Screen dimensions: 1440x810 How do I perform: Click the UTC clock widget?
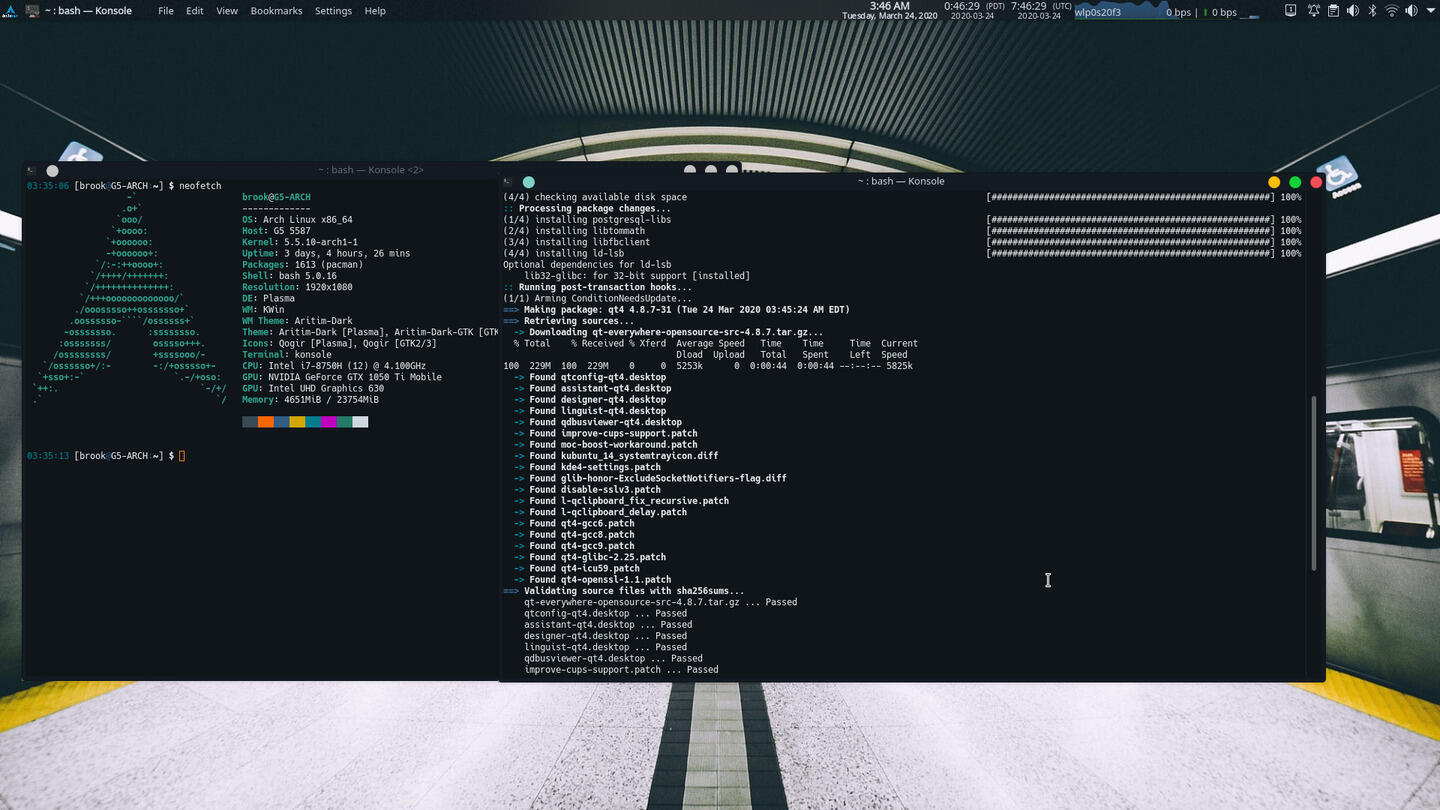[x=1041, y=10]
